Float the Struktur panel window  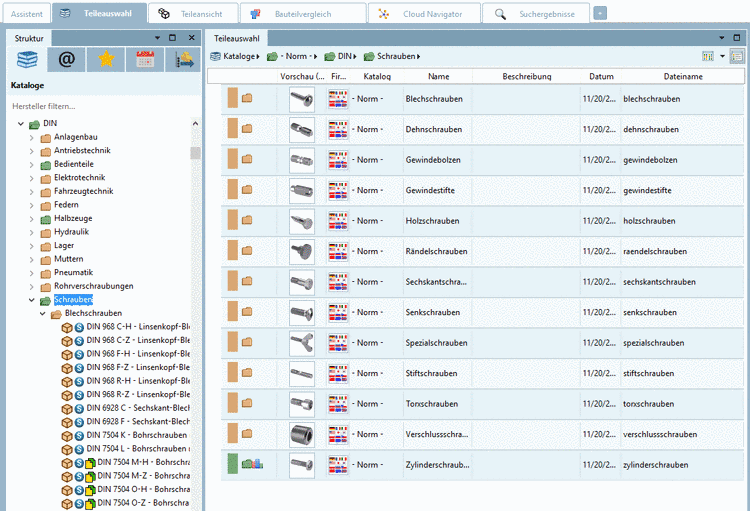click(173, 38)
